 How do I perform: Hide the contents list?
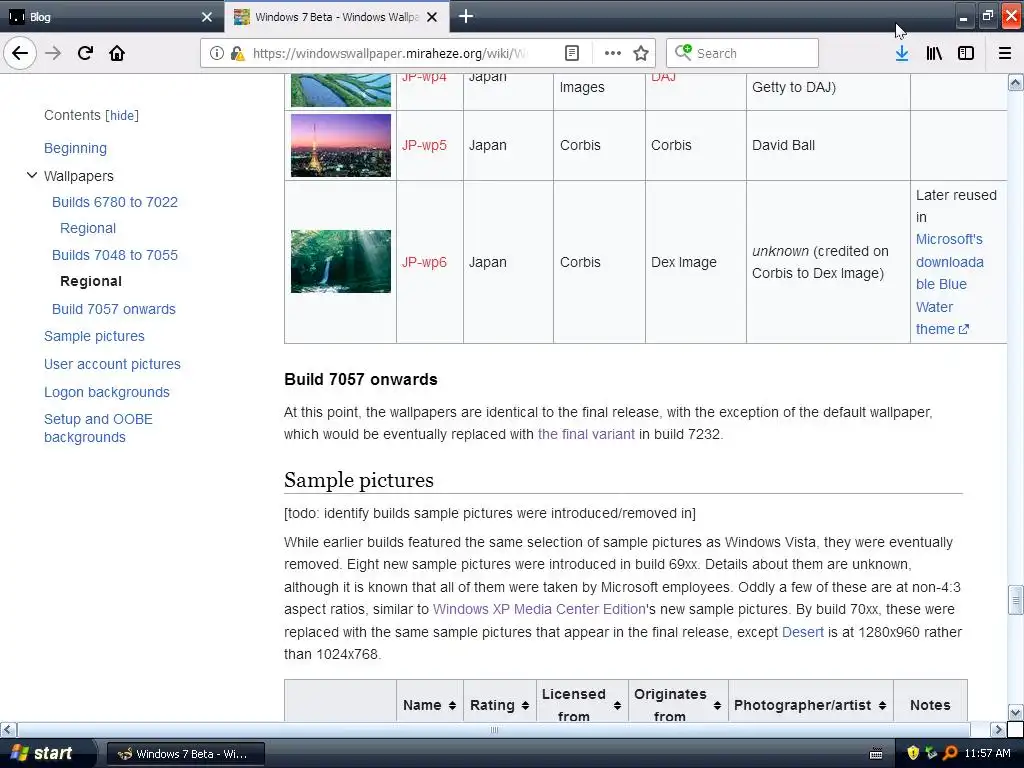click(x=123, y=116)
